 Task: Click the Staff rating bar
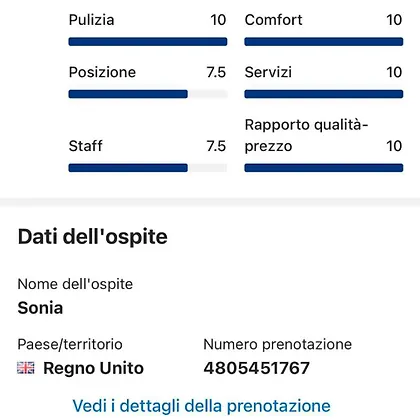click(148, 168)
